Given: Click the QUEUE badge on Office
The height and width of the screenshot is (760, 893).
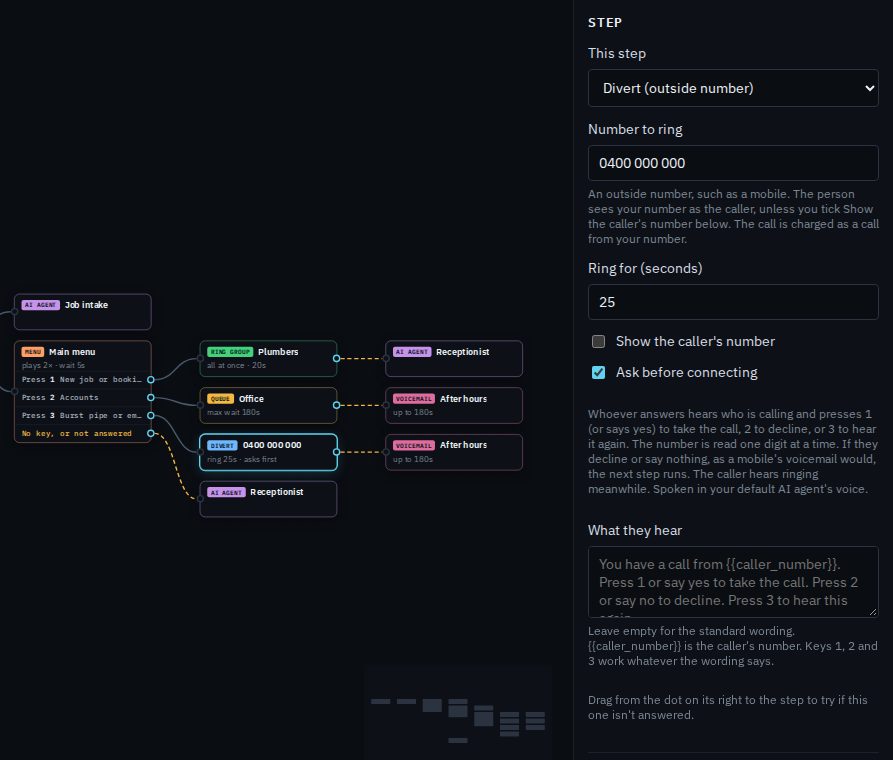Looking at the screenshot, I should pyautogui.click(x=220, y=399).
